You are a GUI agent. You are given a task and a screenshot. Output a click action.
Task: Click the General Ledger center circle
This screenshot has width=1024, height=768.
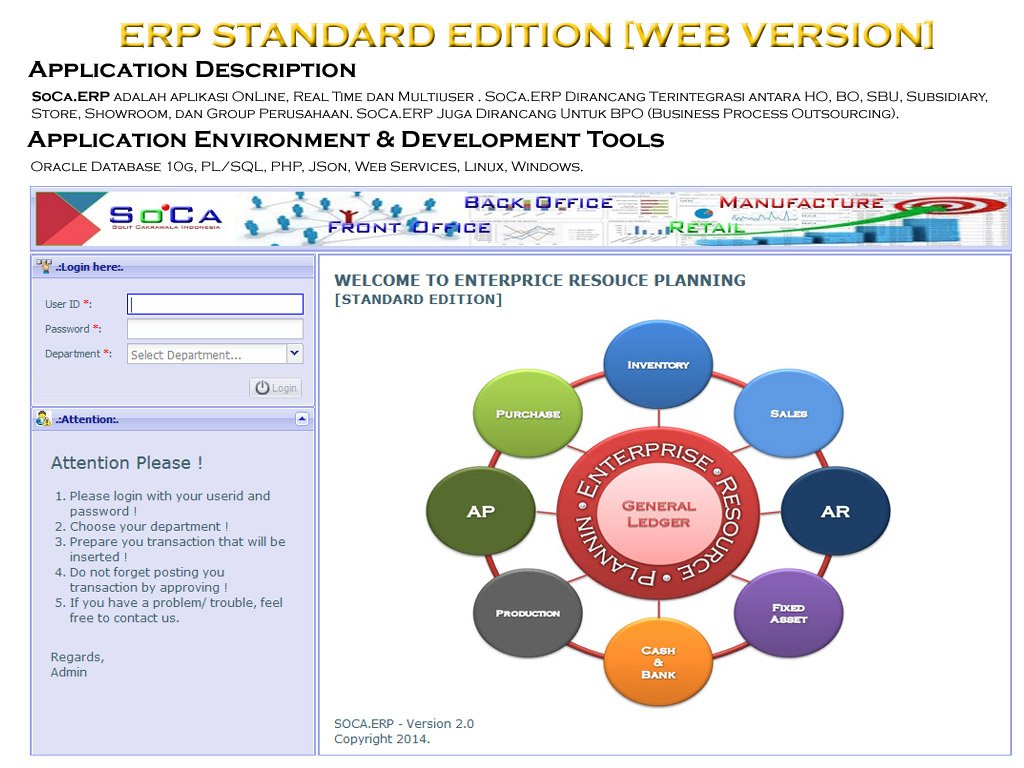click(x=658, y=514)
